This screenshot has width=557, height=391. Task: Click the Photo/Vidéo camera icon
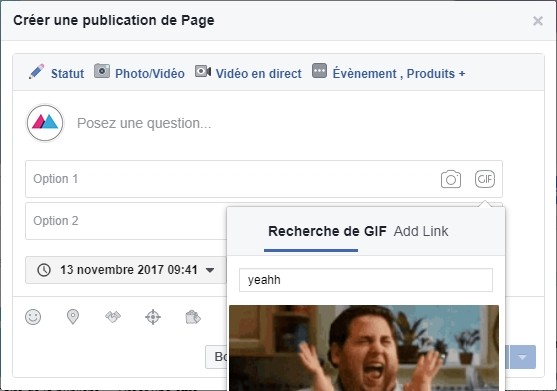102,71
